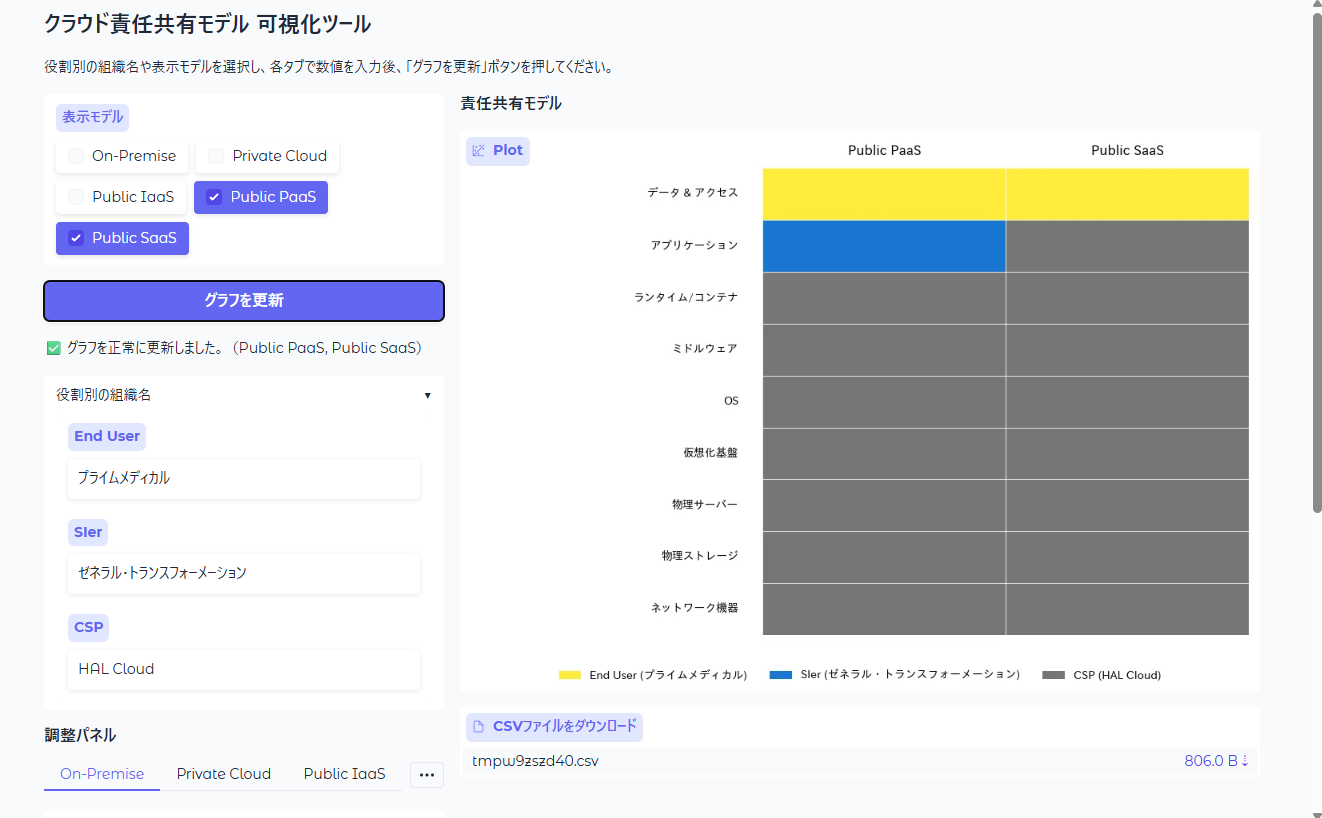Enable the On-Premise checkbox
This screenshot has width=1322, height=818.
[76, 156]
